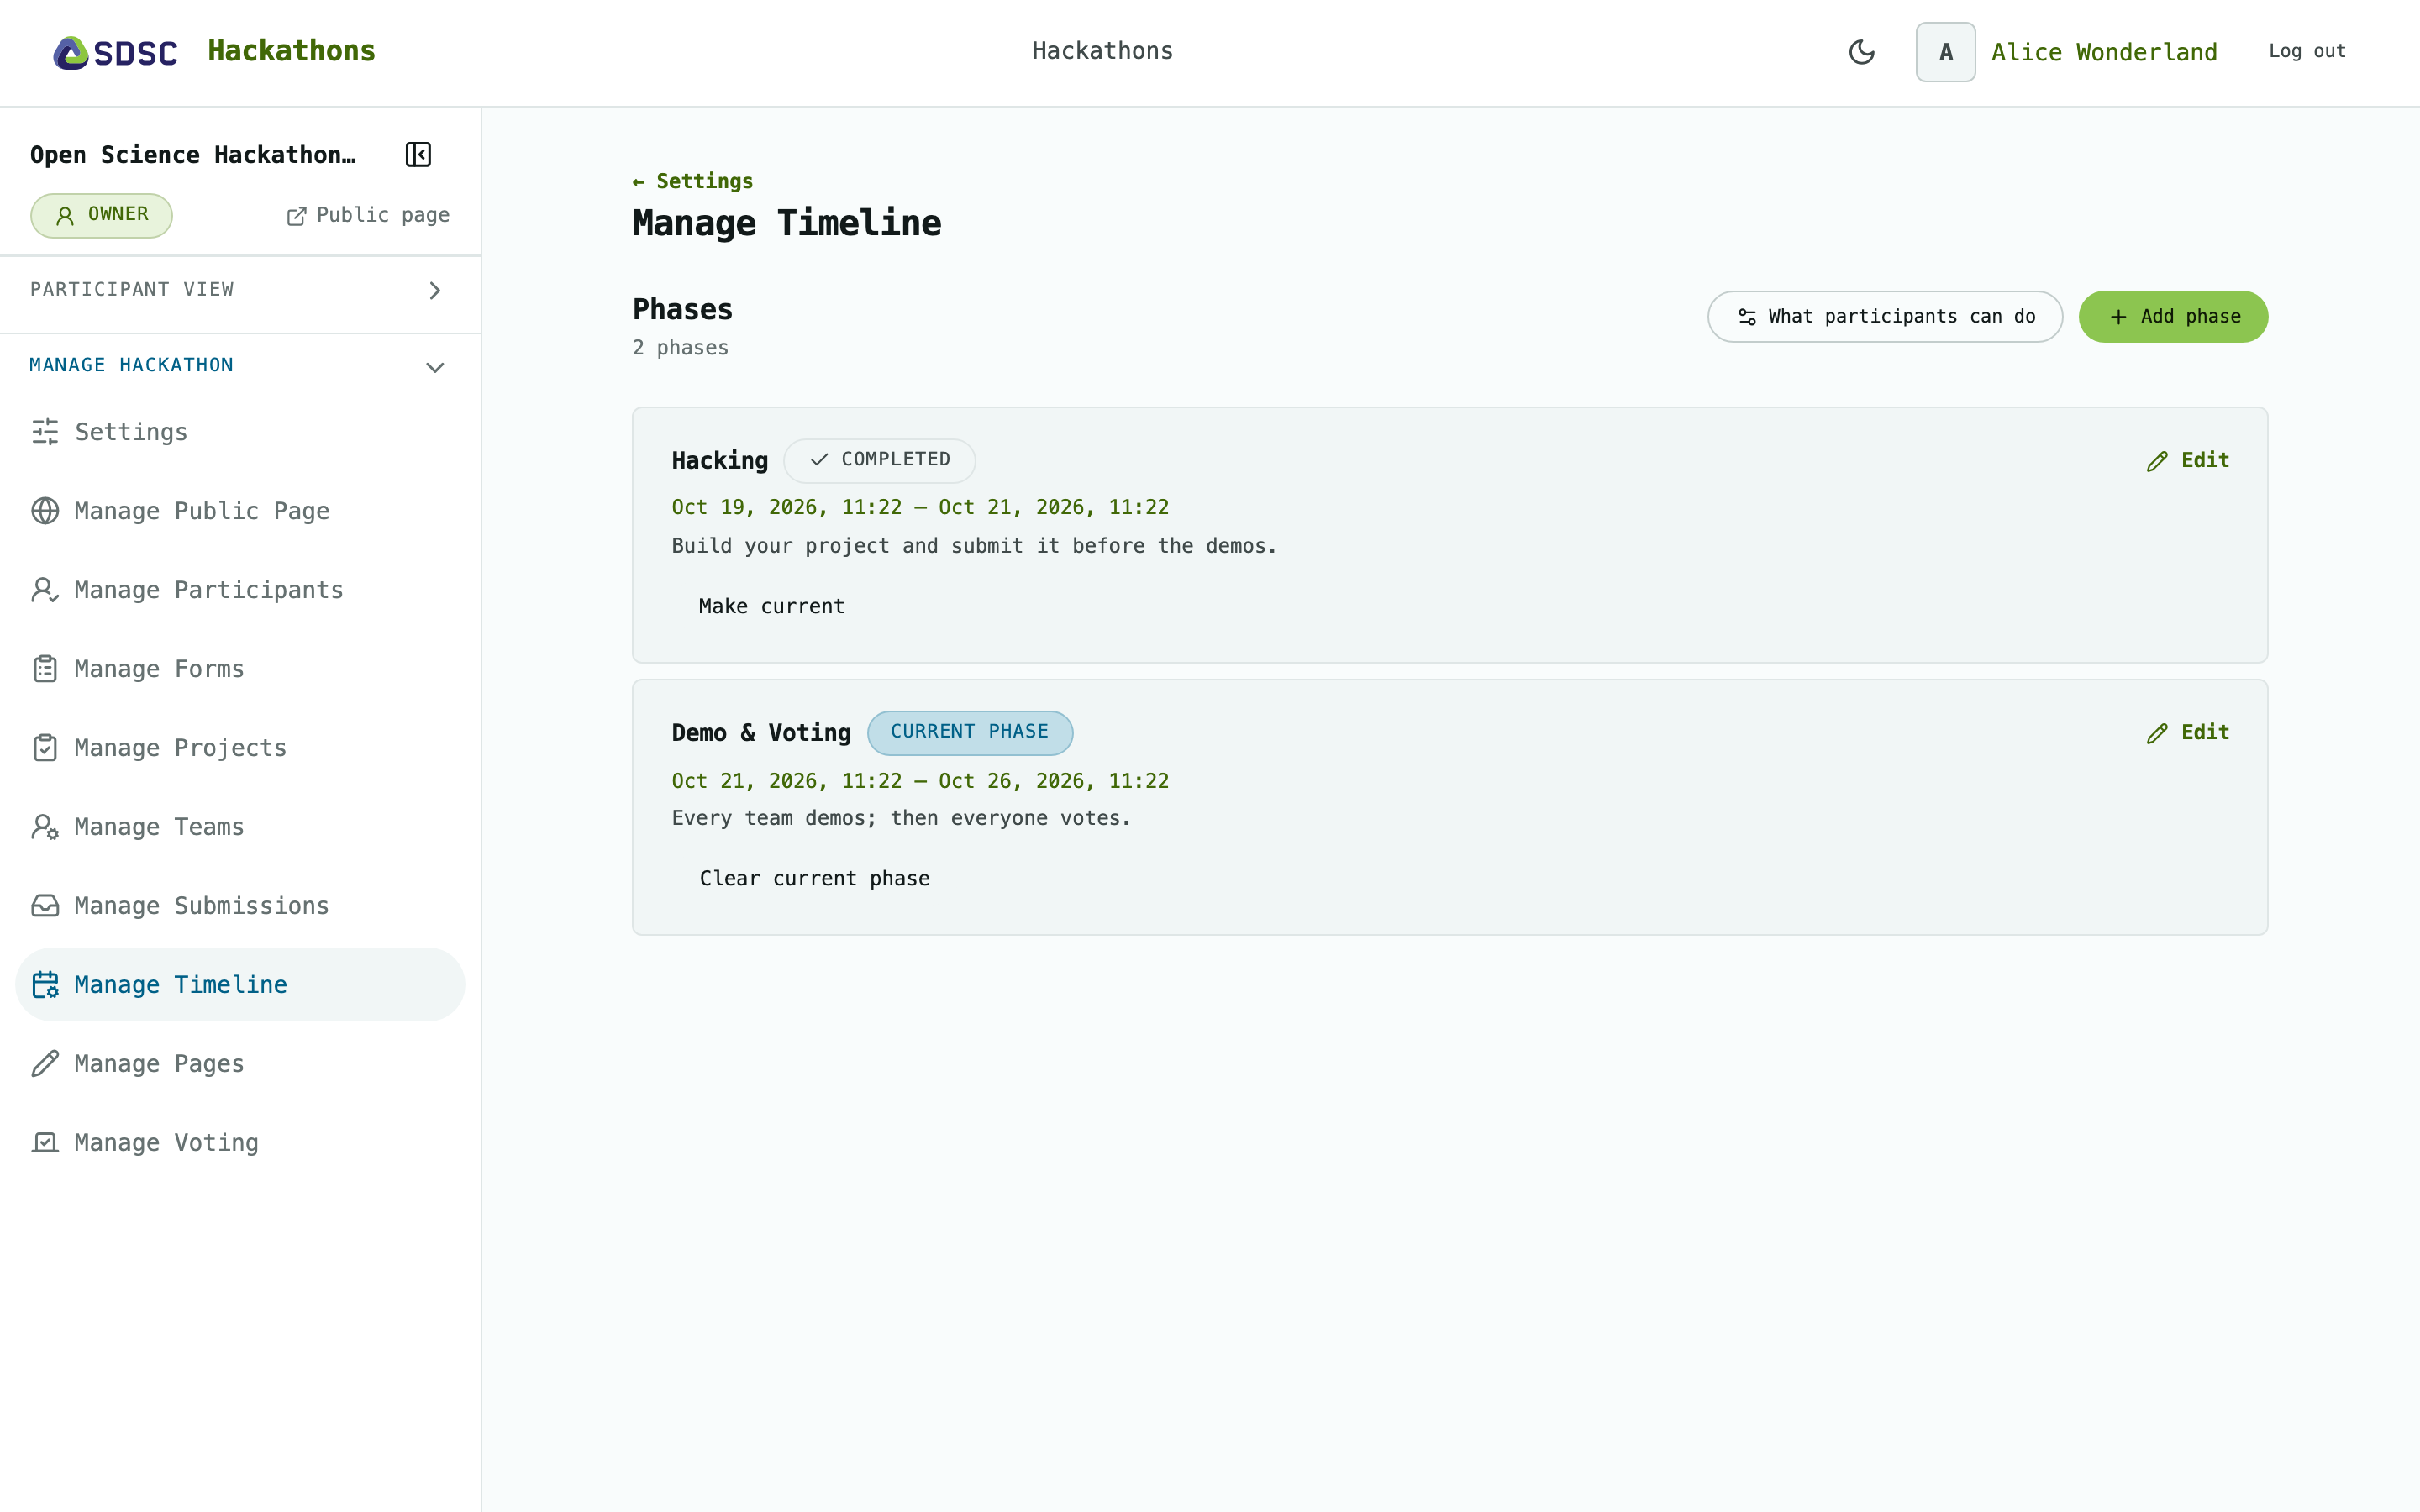Viewport: 2420px width, 1512px height.
Task: Toggle dark mode moon icon
Action: 1861,52
